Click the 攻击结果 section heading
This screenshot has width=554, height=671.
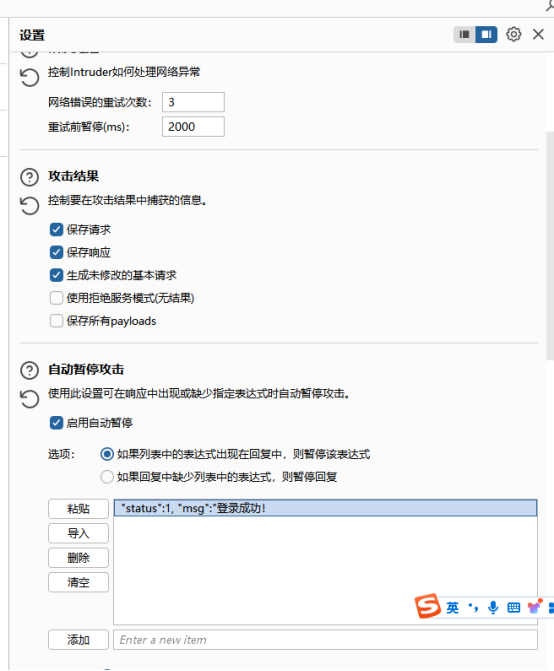74,176
